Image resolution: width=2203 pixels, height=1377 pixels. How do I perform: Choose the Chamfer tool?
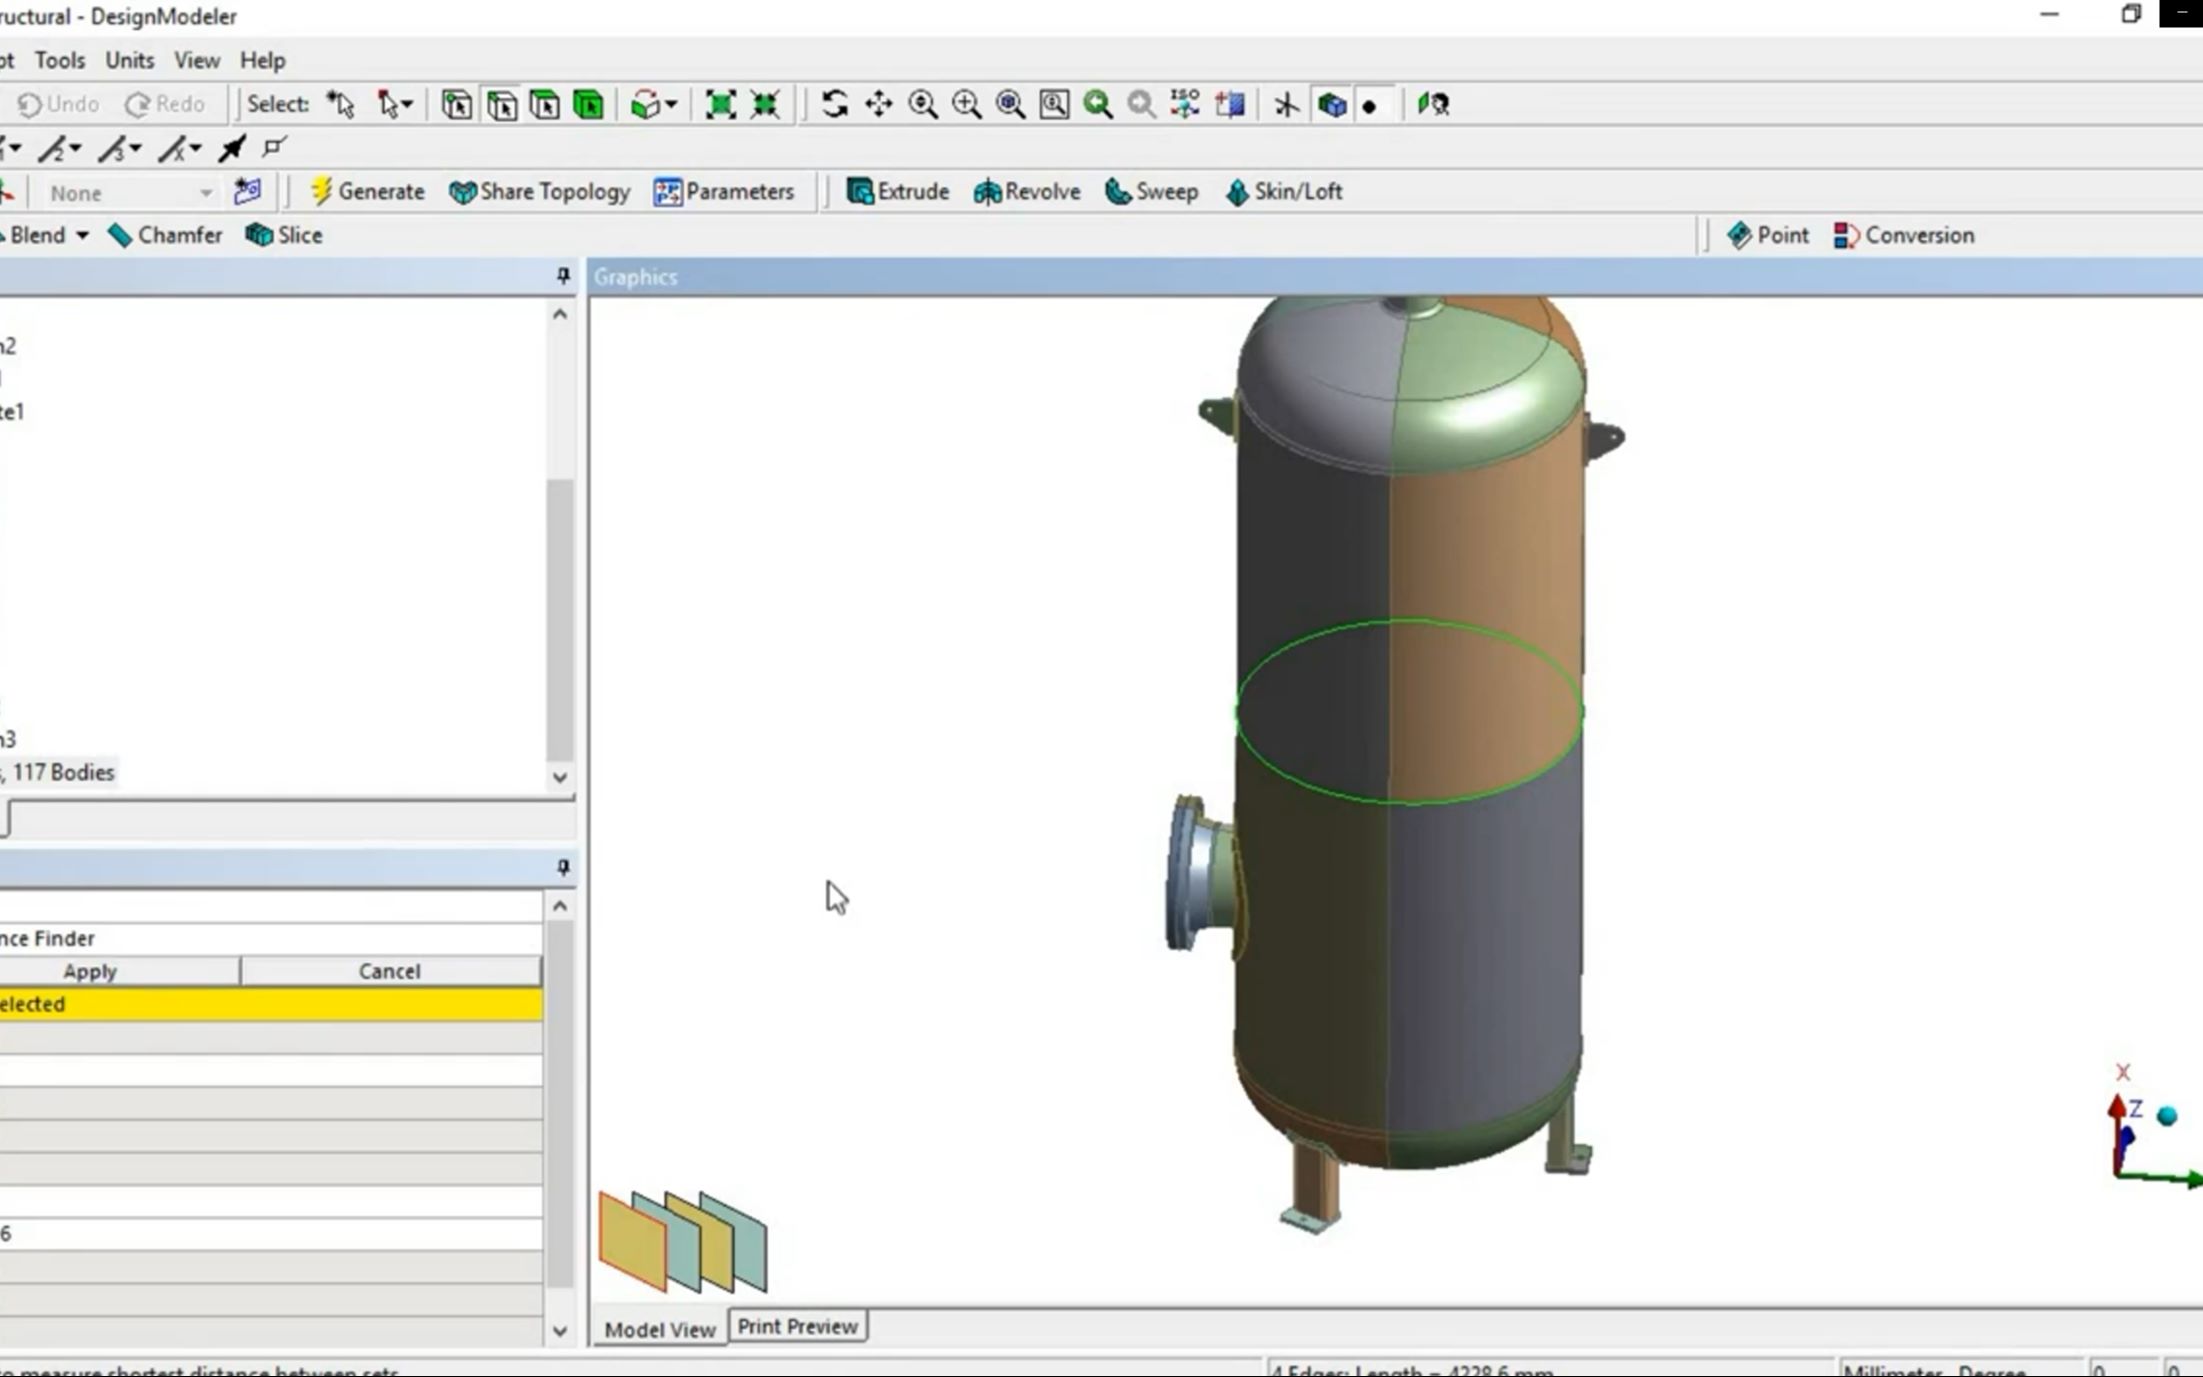[165, 235]
